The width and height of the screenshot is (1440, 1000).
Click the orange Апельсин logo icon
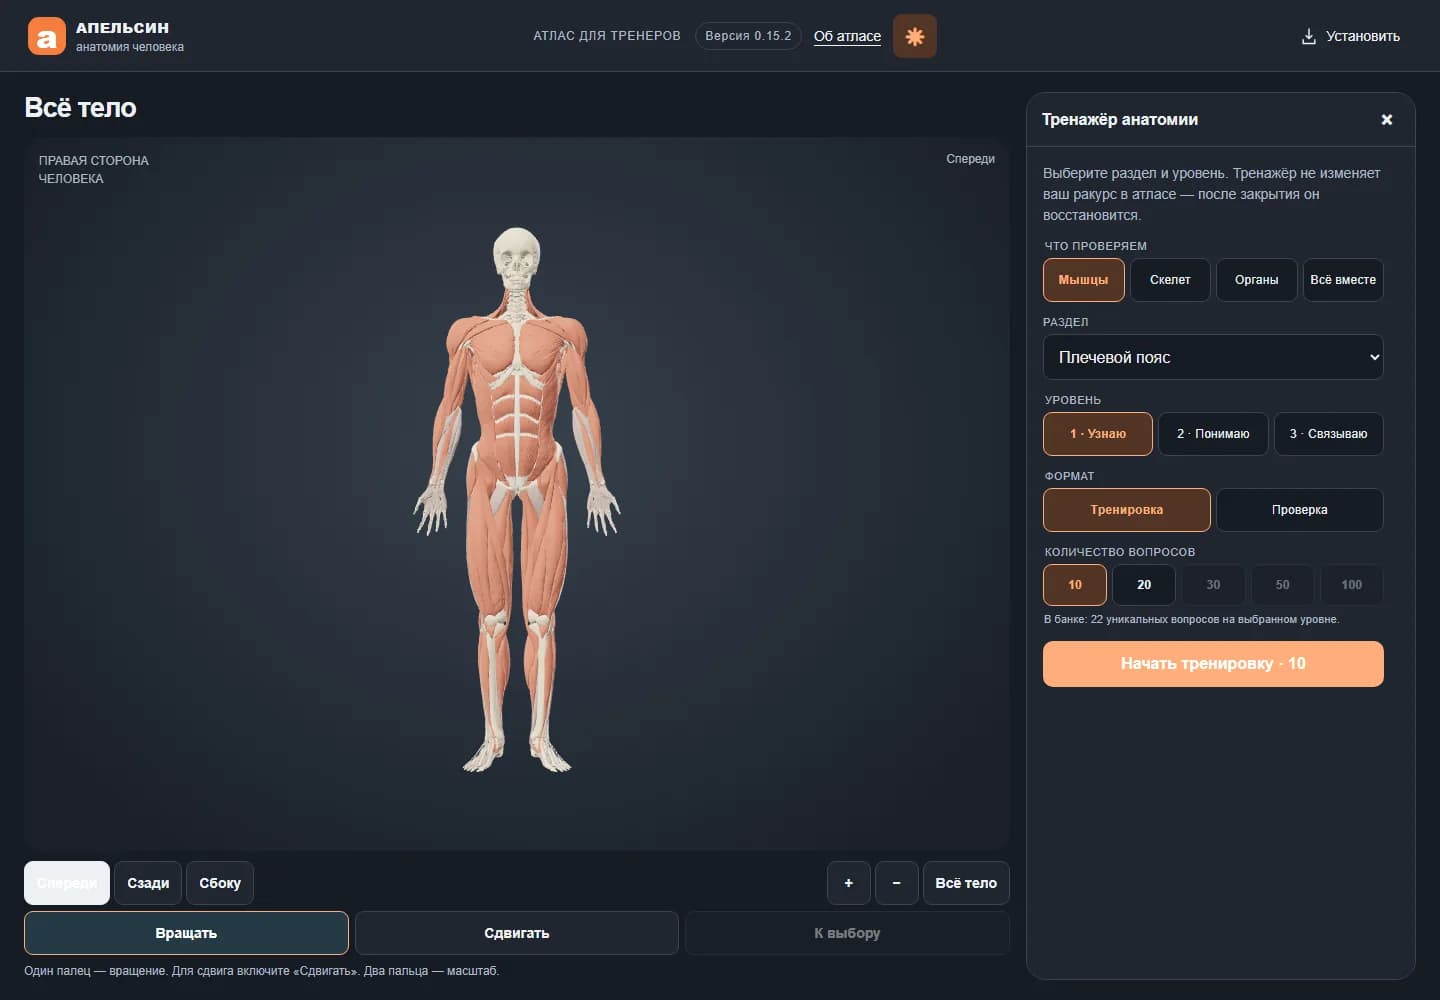tap(46, 37)
